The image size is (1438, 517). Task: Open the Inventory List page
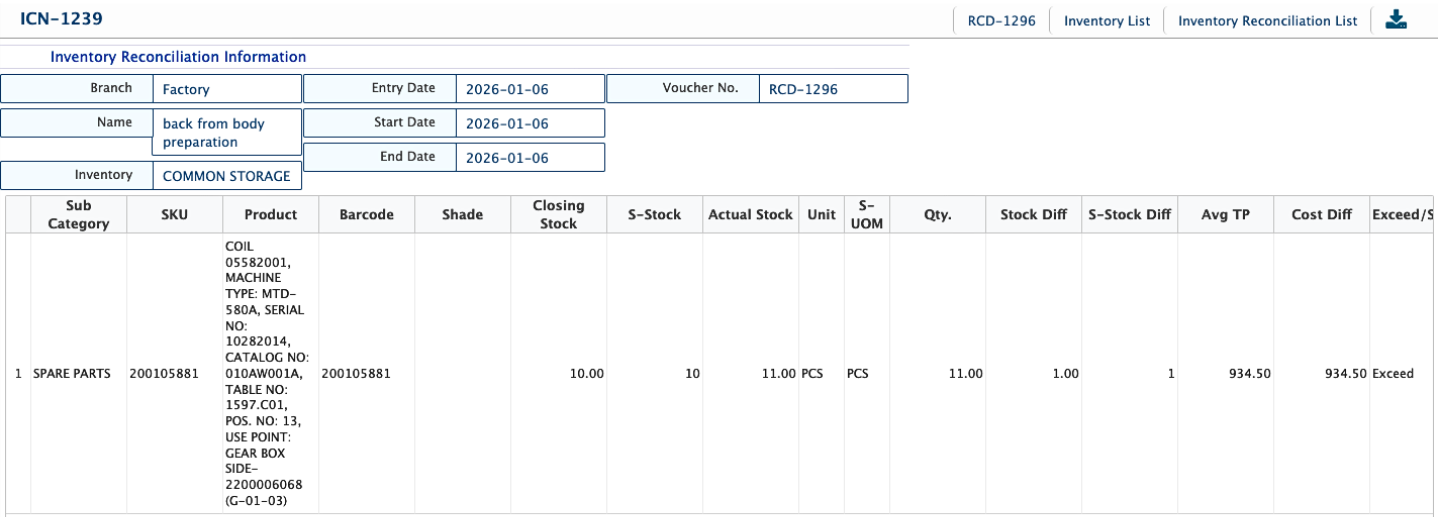(1106, 21)
